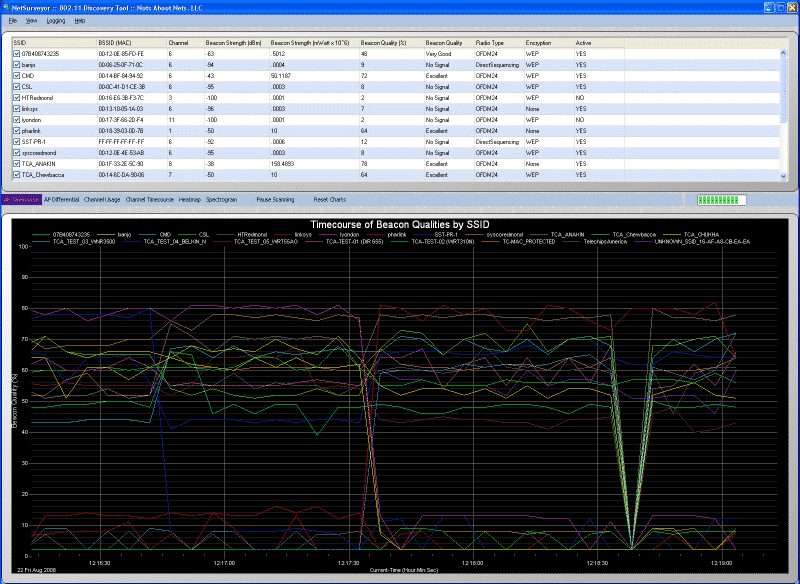The width and height of the screenshot is (800, 584).
Task: Open the Logging menu
Action: point(56,20)
